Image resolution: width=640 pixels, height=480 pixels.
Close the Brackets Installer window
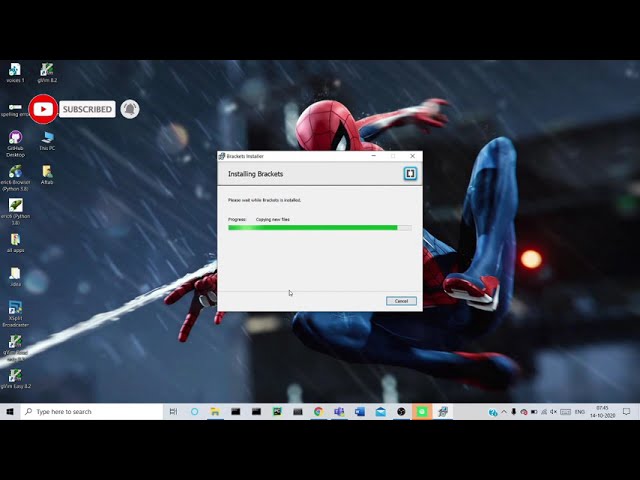pyautogui.click(x=412, y=156)
